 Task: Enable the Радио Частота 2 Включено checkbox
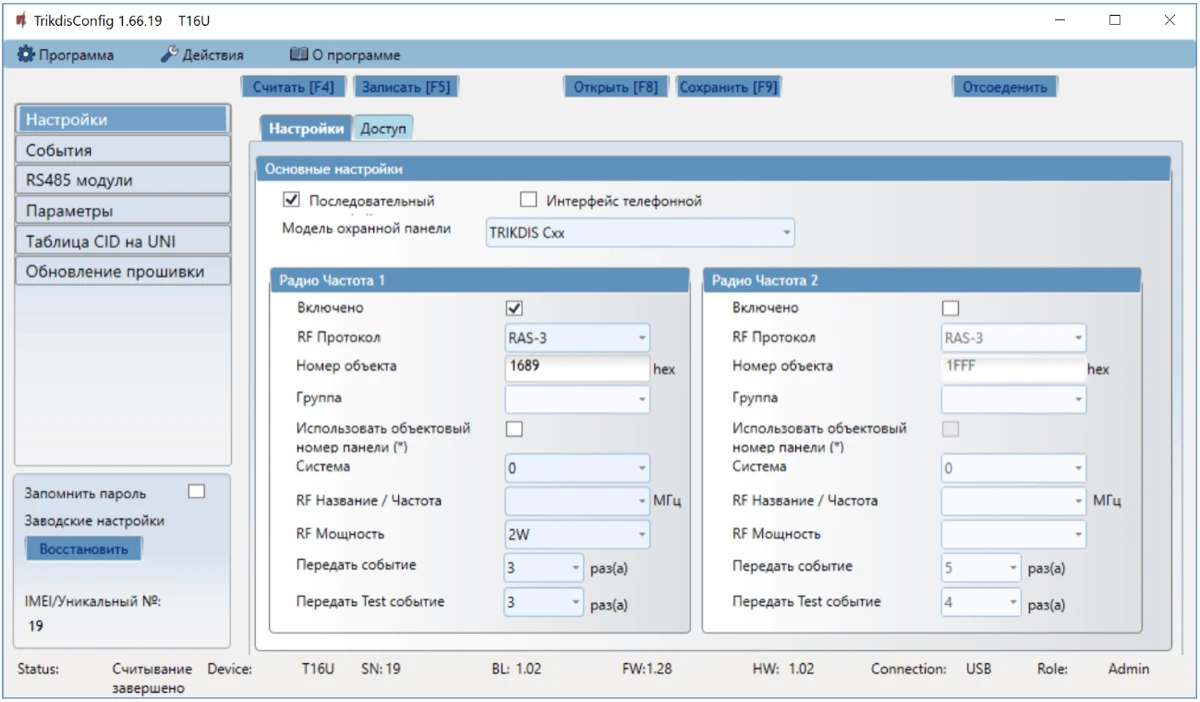950,308
